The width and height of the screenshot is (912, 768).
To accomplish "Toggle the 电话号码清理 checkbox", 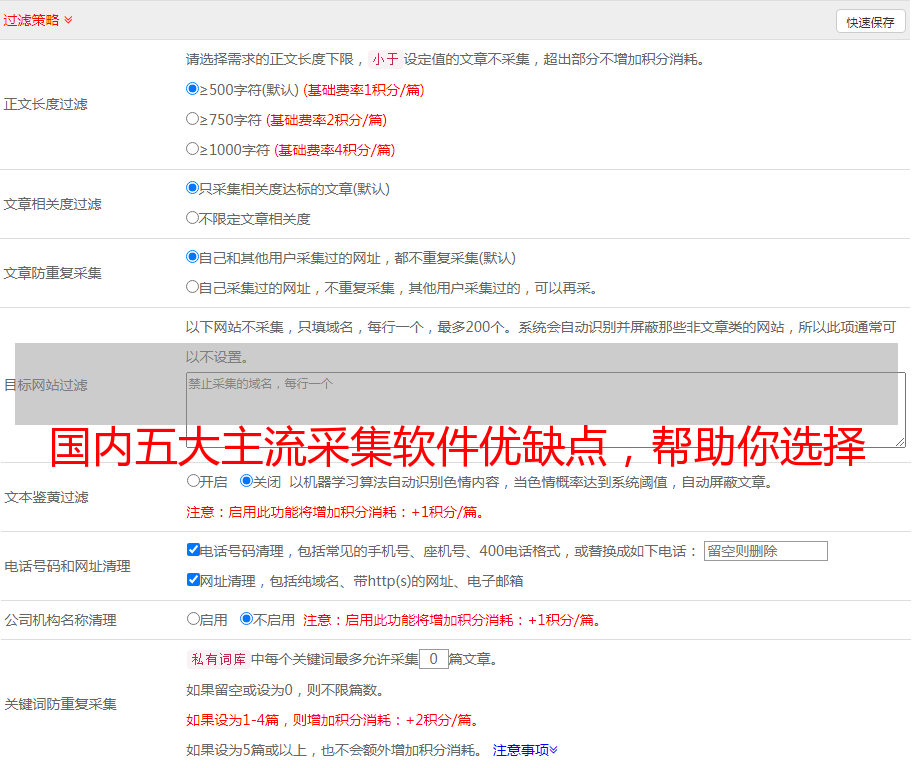I will click(194, 550).
